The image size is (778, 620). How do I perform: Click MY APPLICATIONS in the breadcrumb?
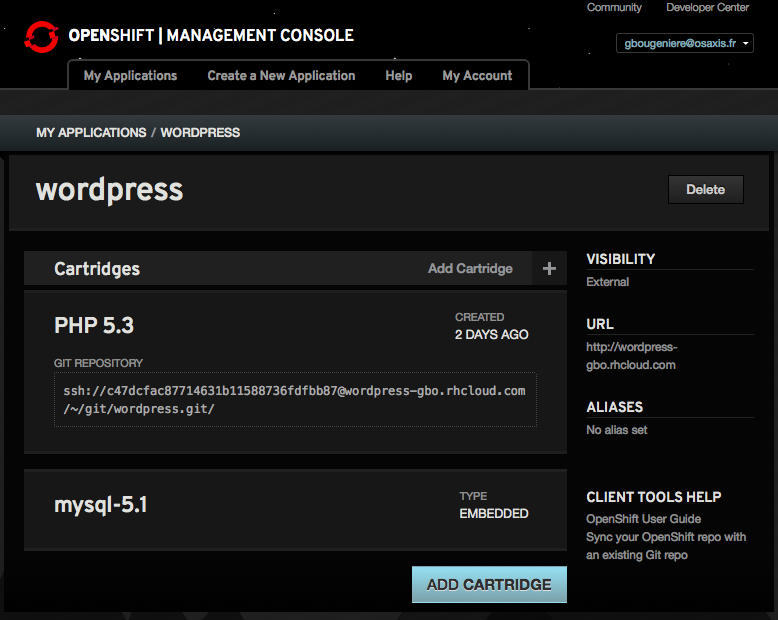91,132
